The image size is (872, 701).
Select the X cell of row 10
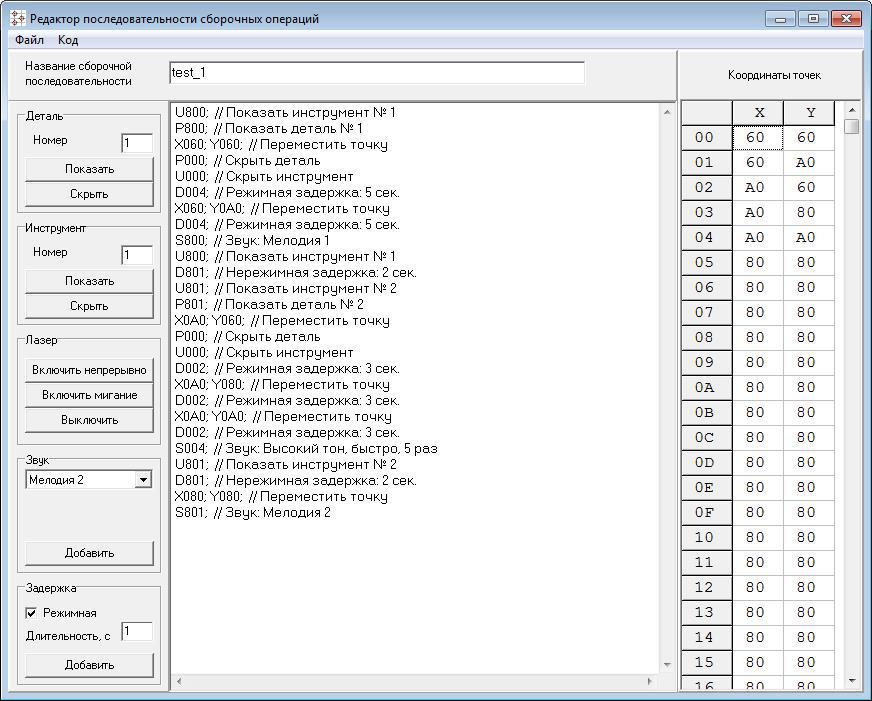(x=758, y=538)
